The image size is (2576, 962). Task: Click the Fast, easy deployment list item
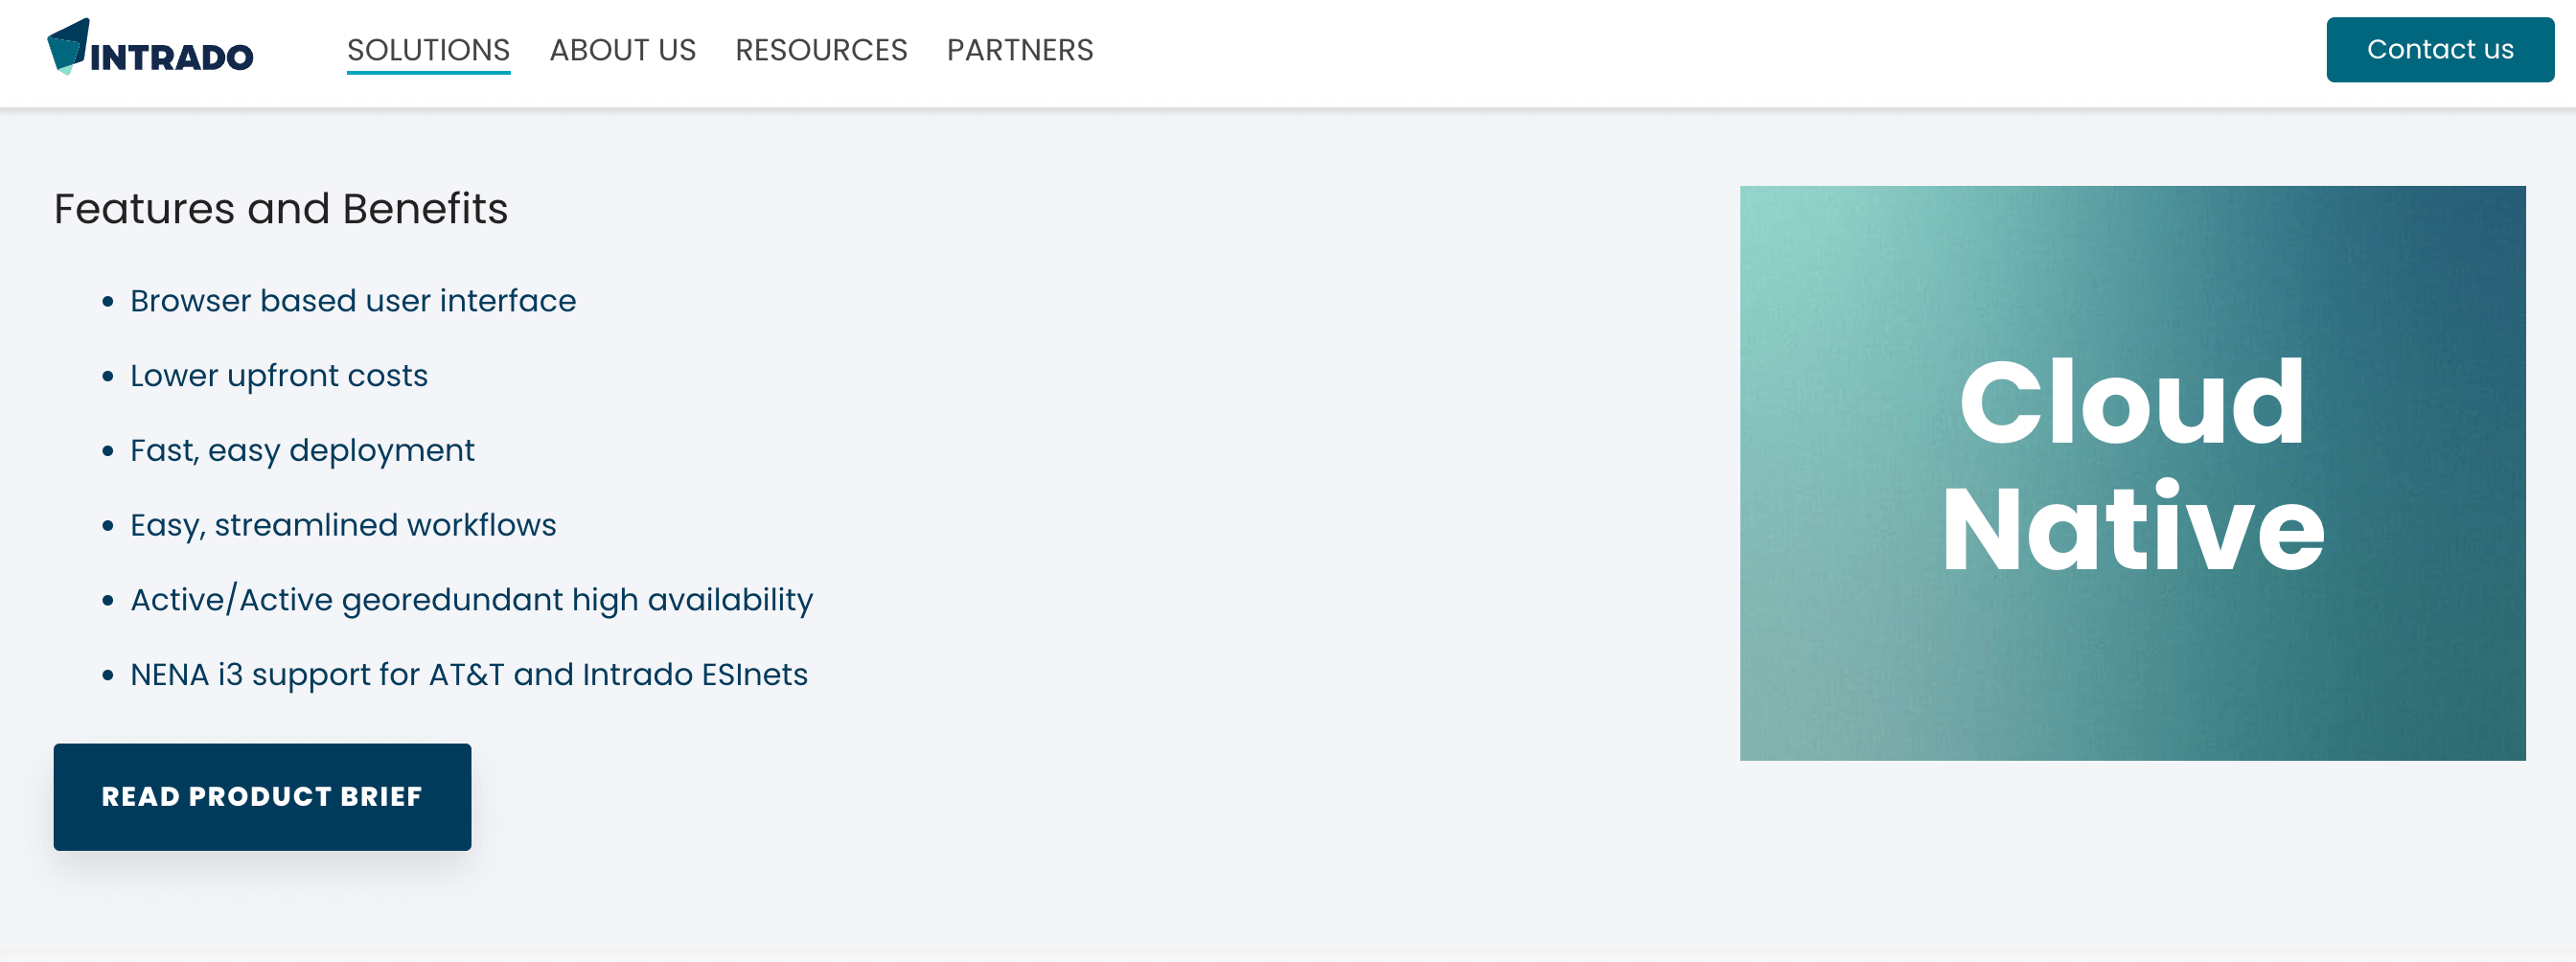(302, 450)
